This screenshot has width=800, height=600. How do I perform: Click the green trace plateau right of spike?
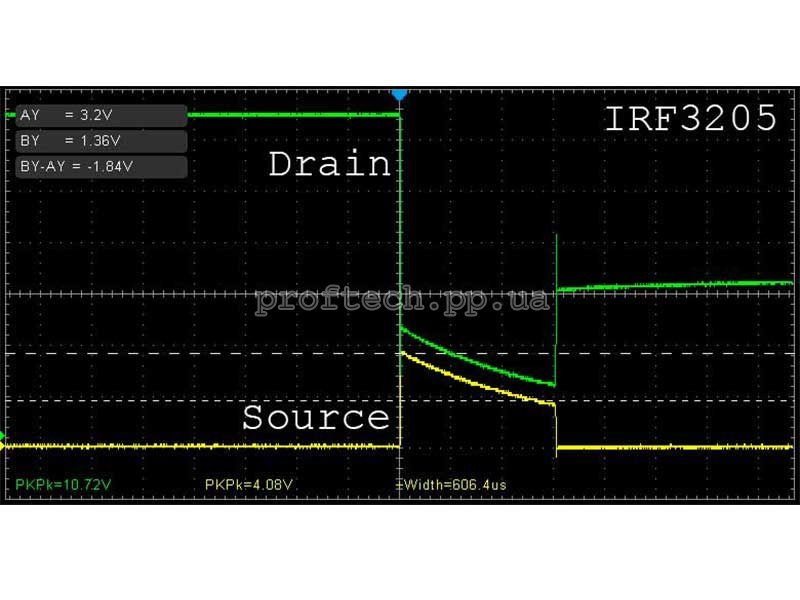(x=680, y=285)
